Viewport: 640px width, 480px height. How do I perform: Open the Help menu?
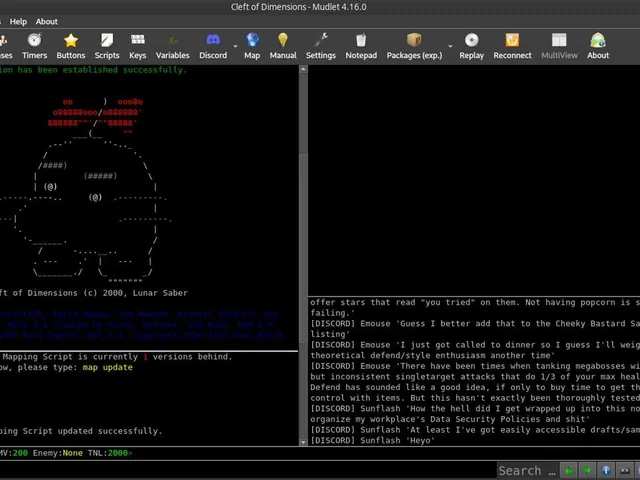tap(18, 22)
